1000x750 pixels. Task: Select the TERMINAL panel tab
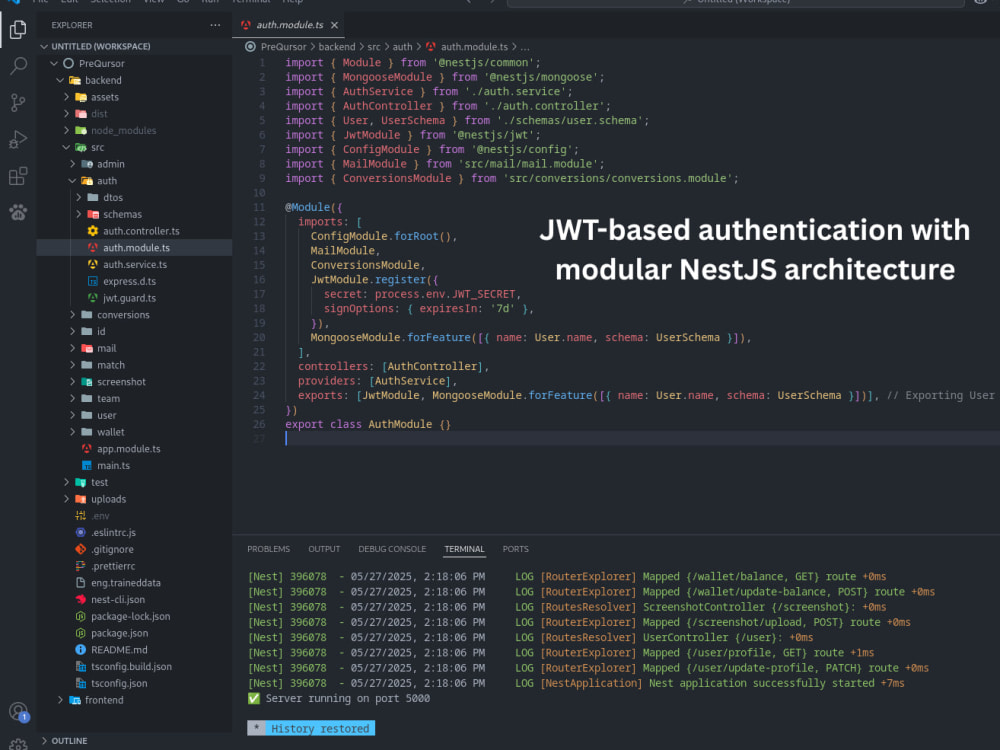(464, 549)
